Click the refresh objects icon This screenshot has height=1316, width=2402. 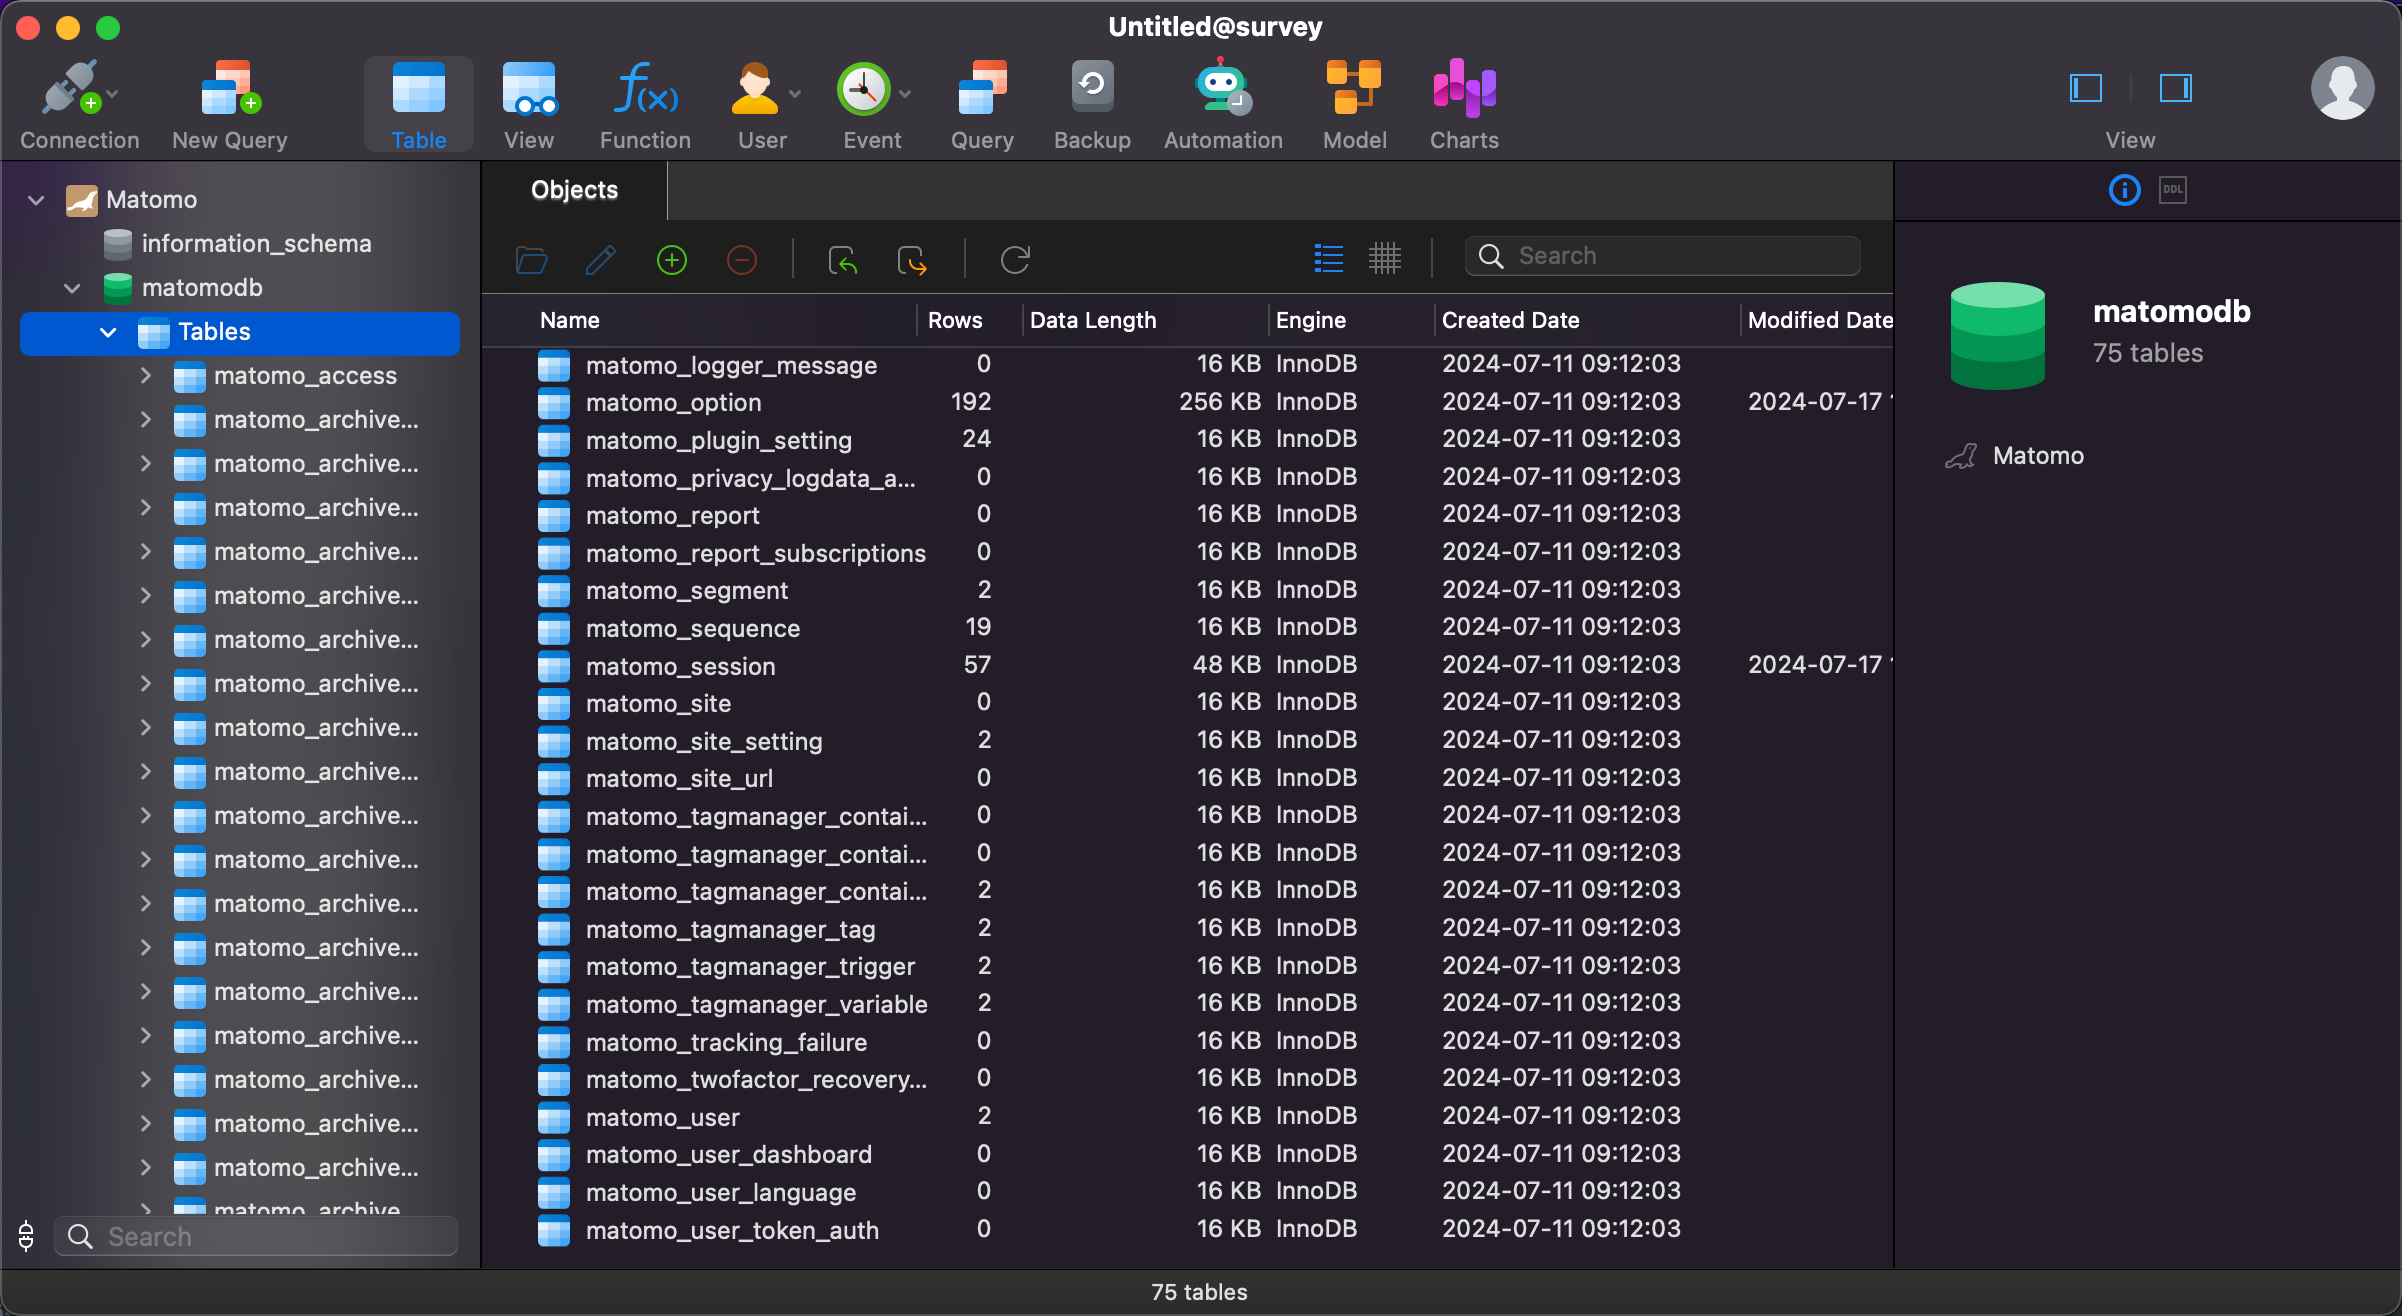click(1015, 261)
